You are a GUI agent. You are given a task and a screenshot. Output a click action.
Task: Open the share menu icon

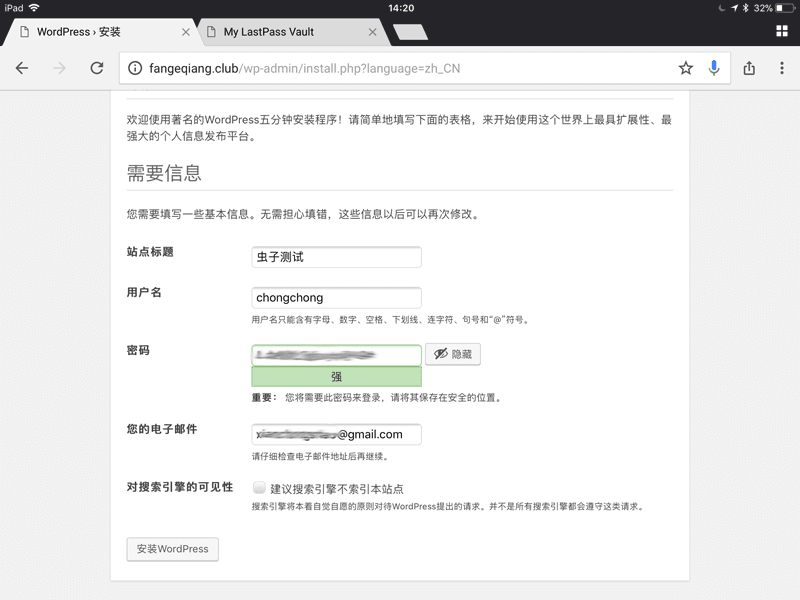749,68
